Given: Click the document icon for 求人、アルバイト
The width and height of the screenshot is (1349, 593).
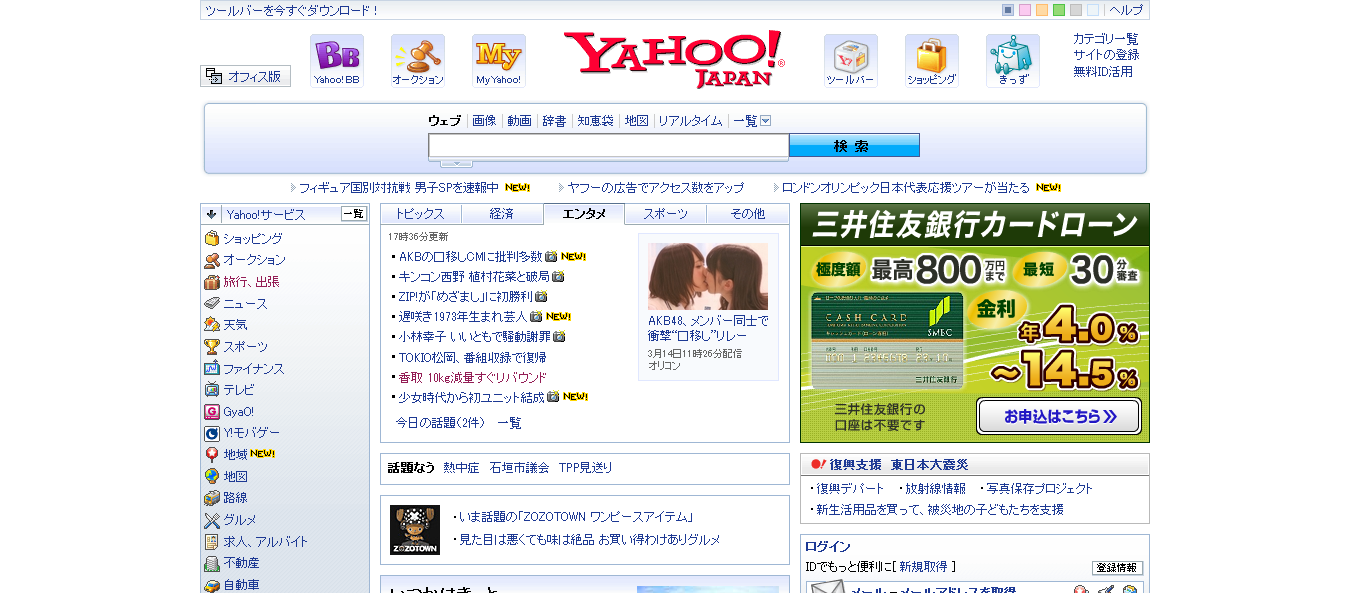Looking at the screenshot, I should coord(212,542).
